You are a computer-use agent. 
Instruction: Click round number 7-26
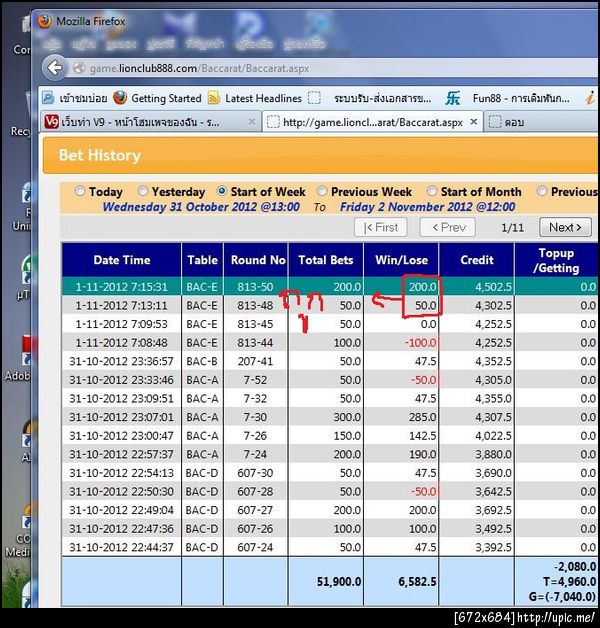255,436
